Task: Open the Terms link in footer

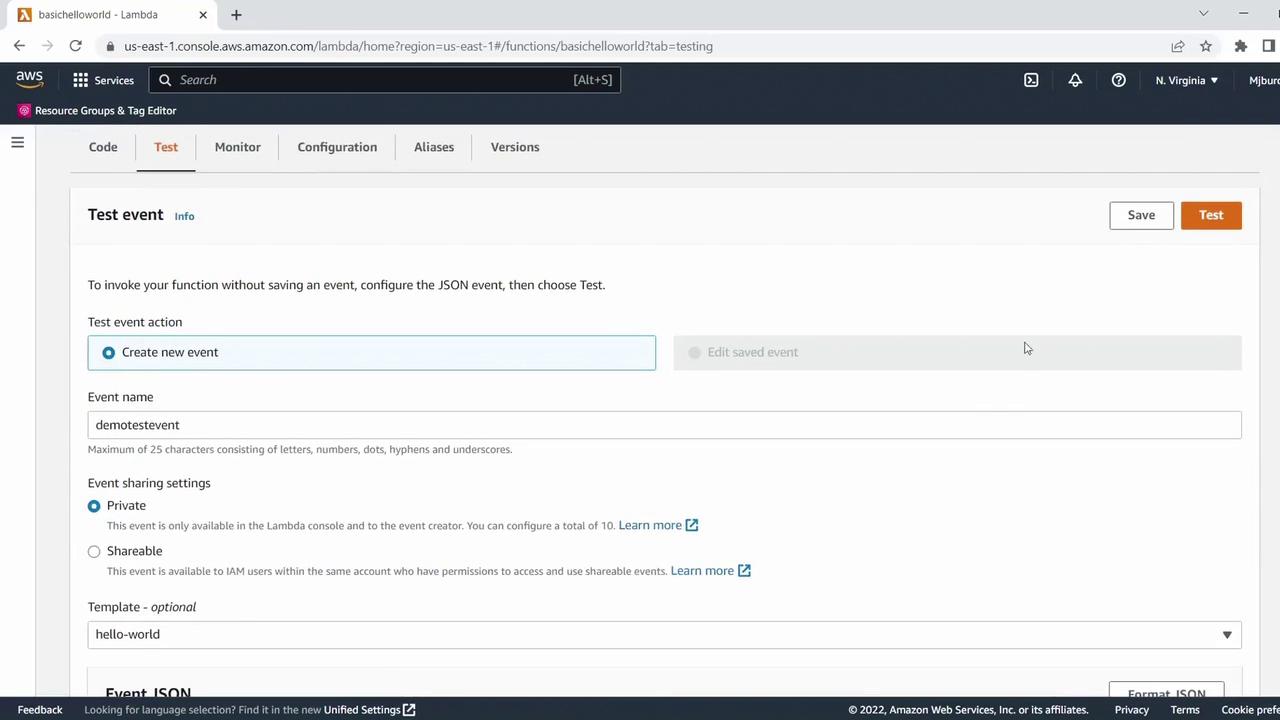Action: [1185, 710]
